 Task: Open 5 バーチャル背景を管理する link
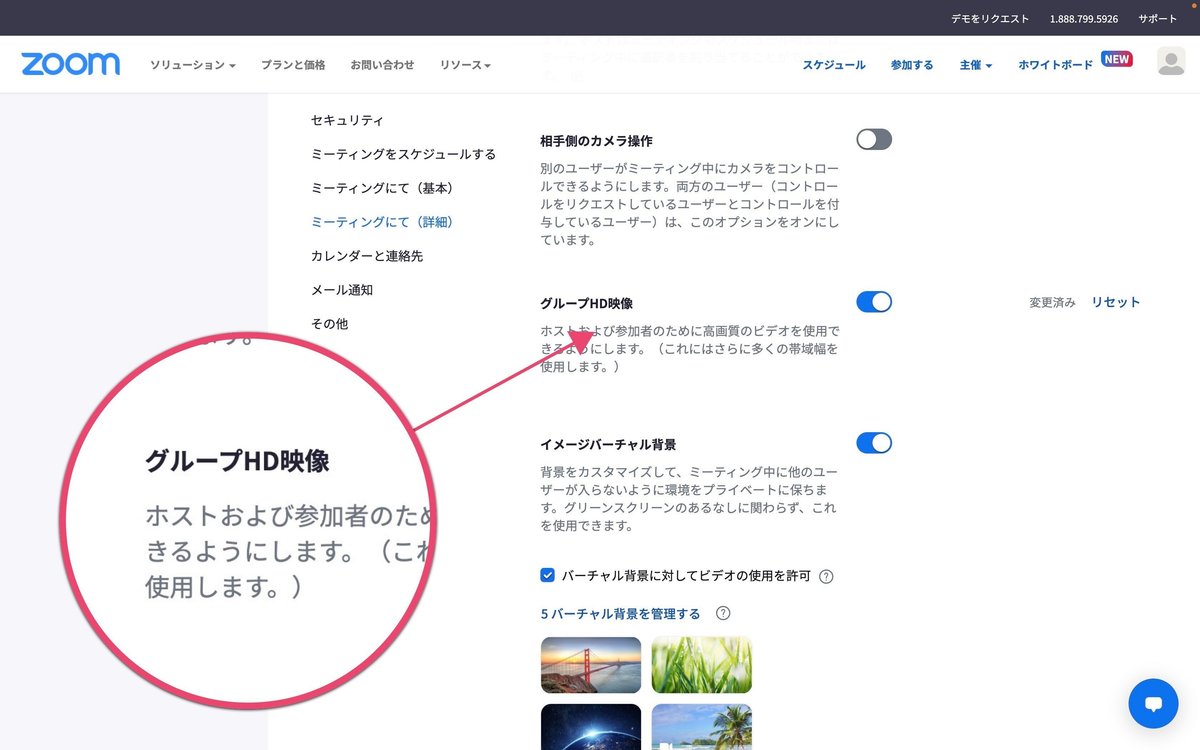[620, 614]
